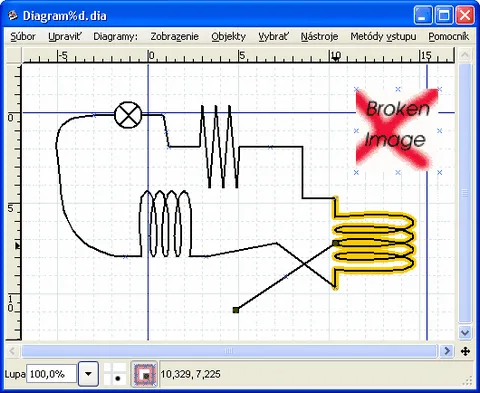Click the window resize grip in status bar
480x393 pixels.
click(468, 381)
